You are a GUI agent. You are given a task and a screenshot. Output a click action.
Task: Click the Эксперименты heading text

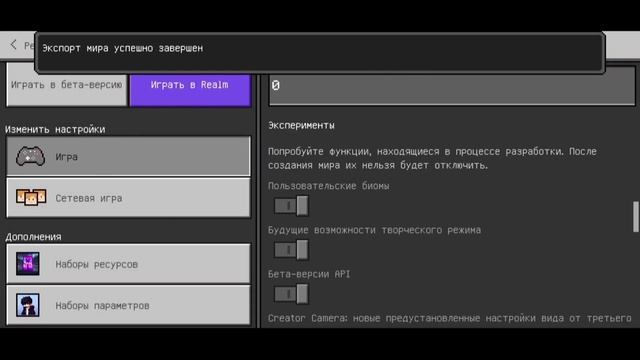tap(301, 125)
